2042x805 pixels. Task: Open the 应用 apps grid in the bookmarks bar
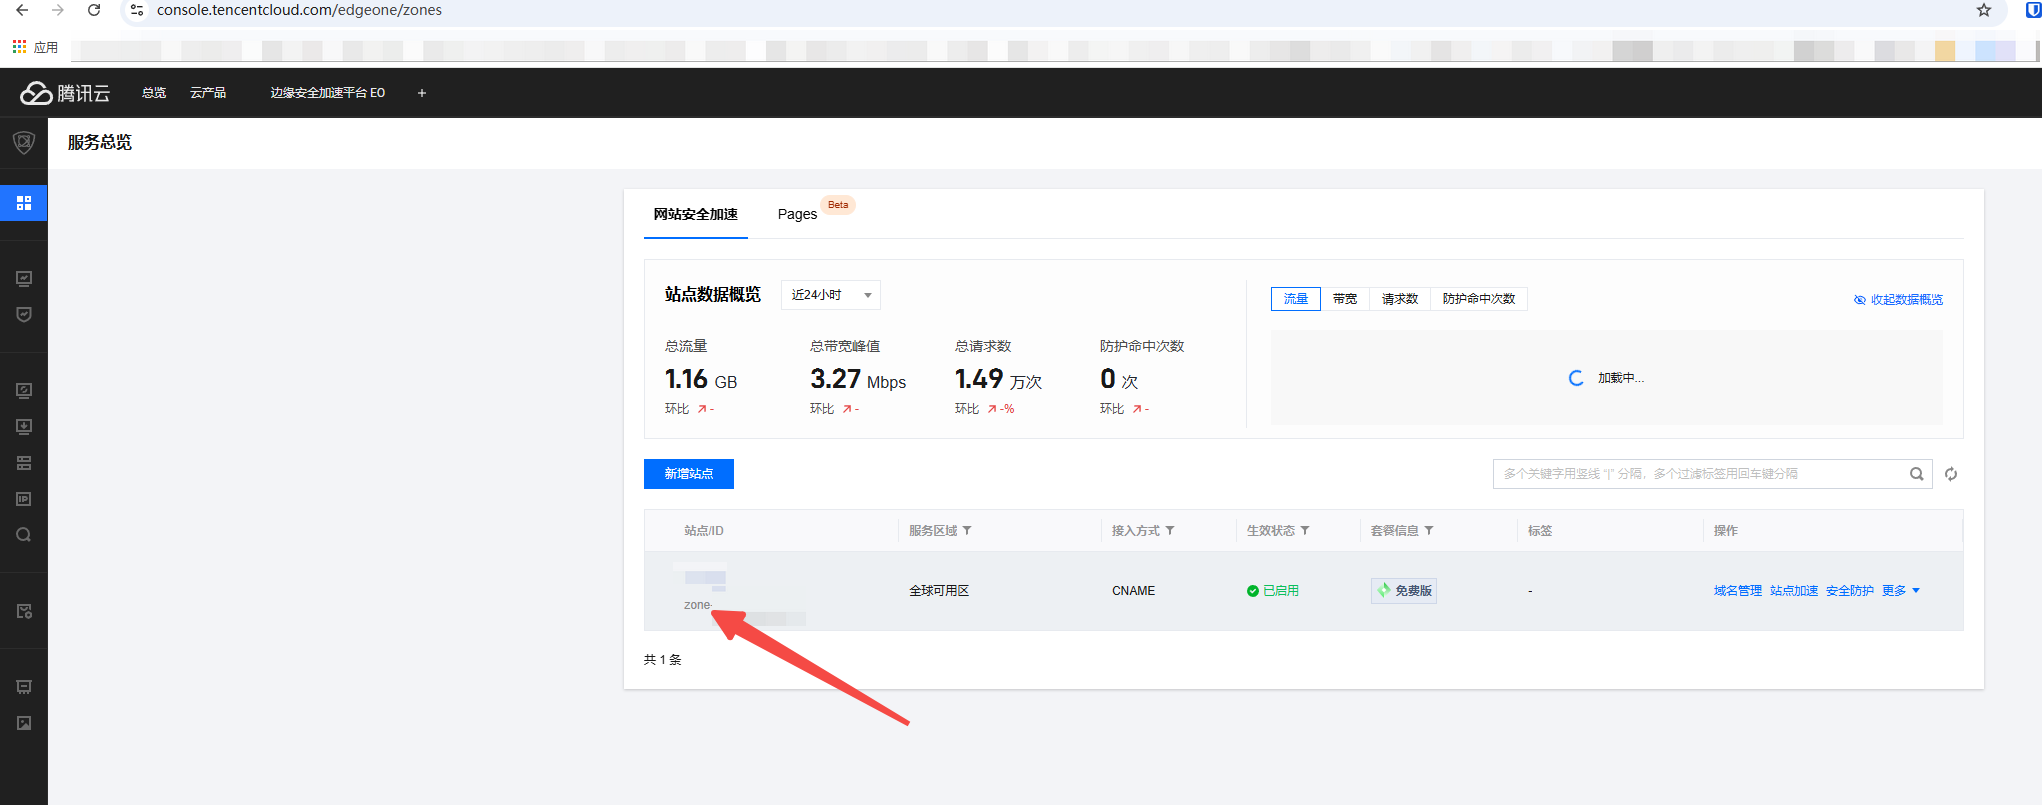35,47
